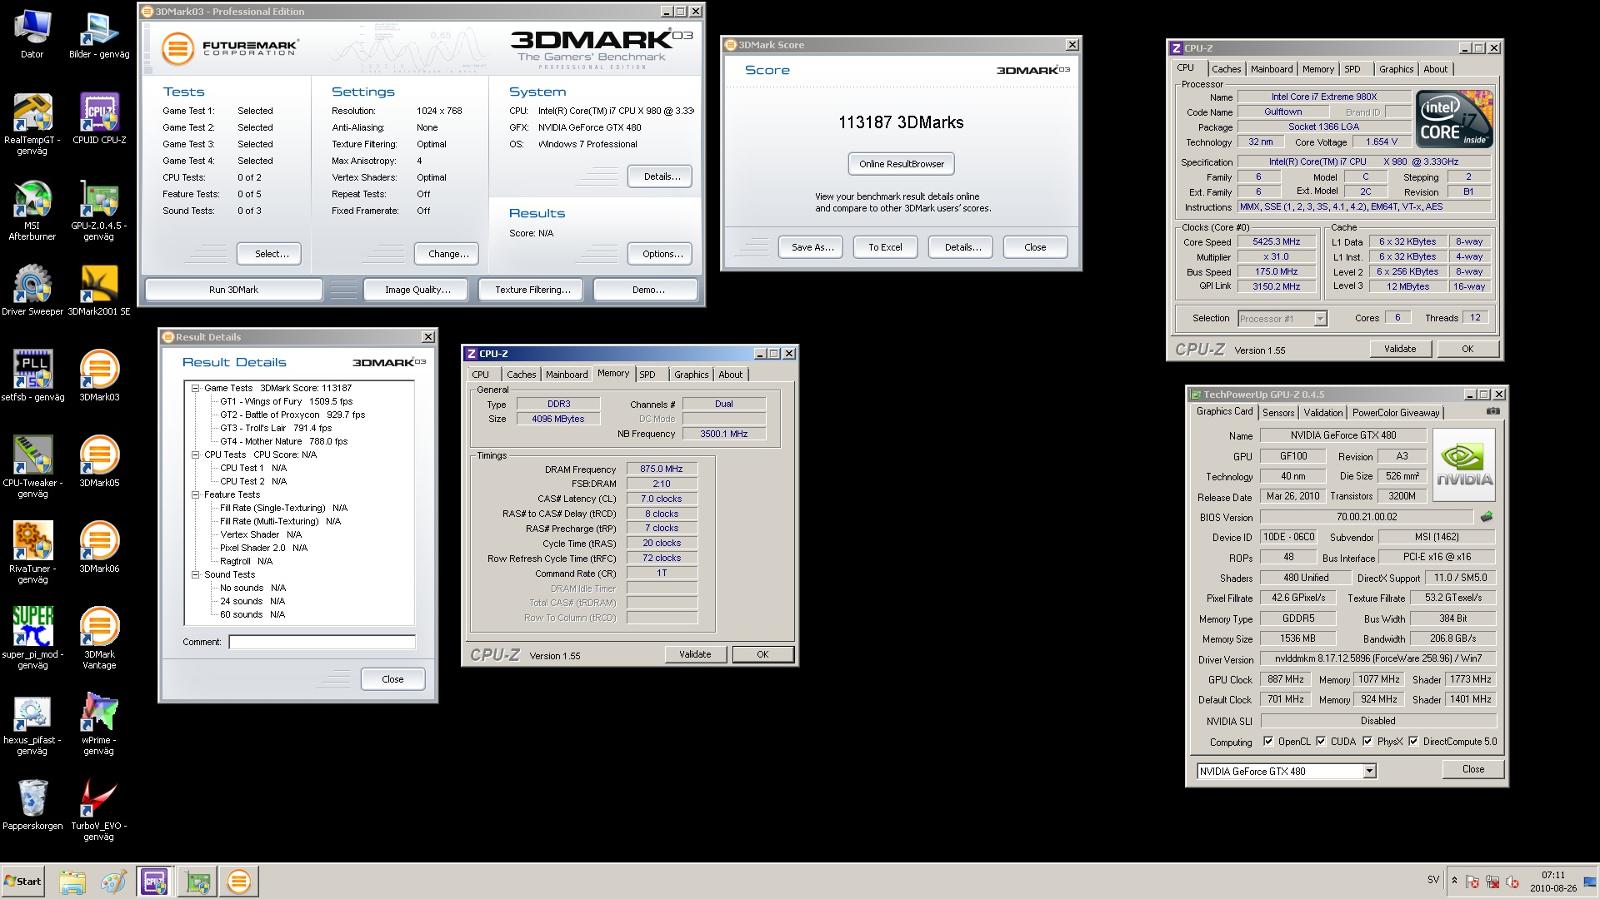Open Processor #1 selection dropdown
The image size is (1600, 899).
[1320, 319]
